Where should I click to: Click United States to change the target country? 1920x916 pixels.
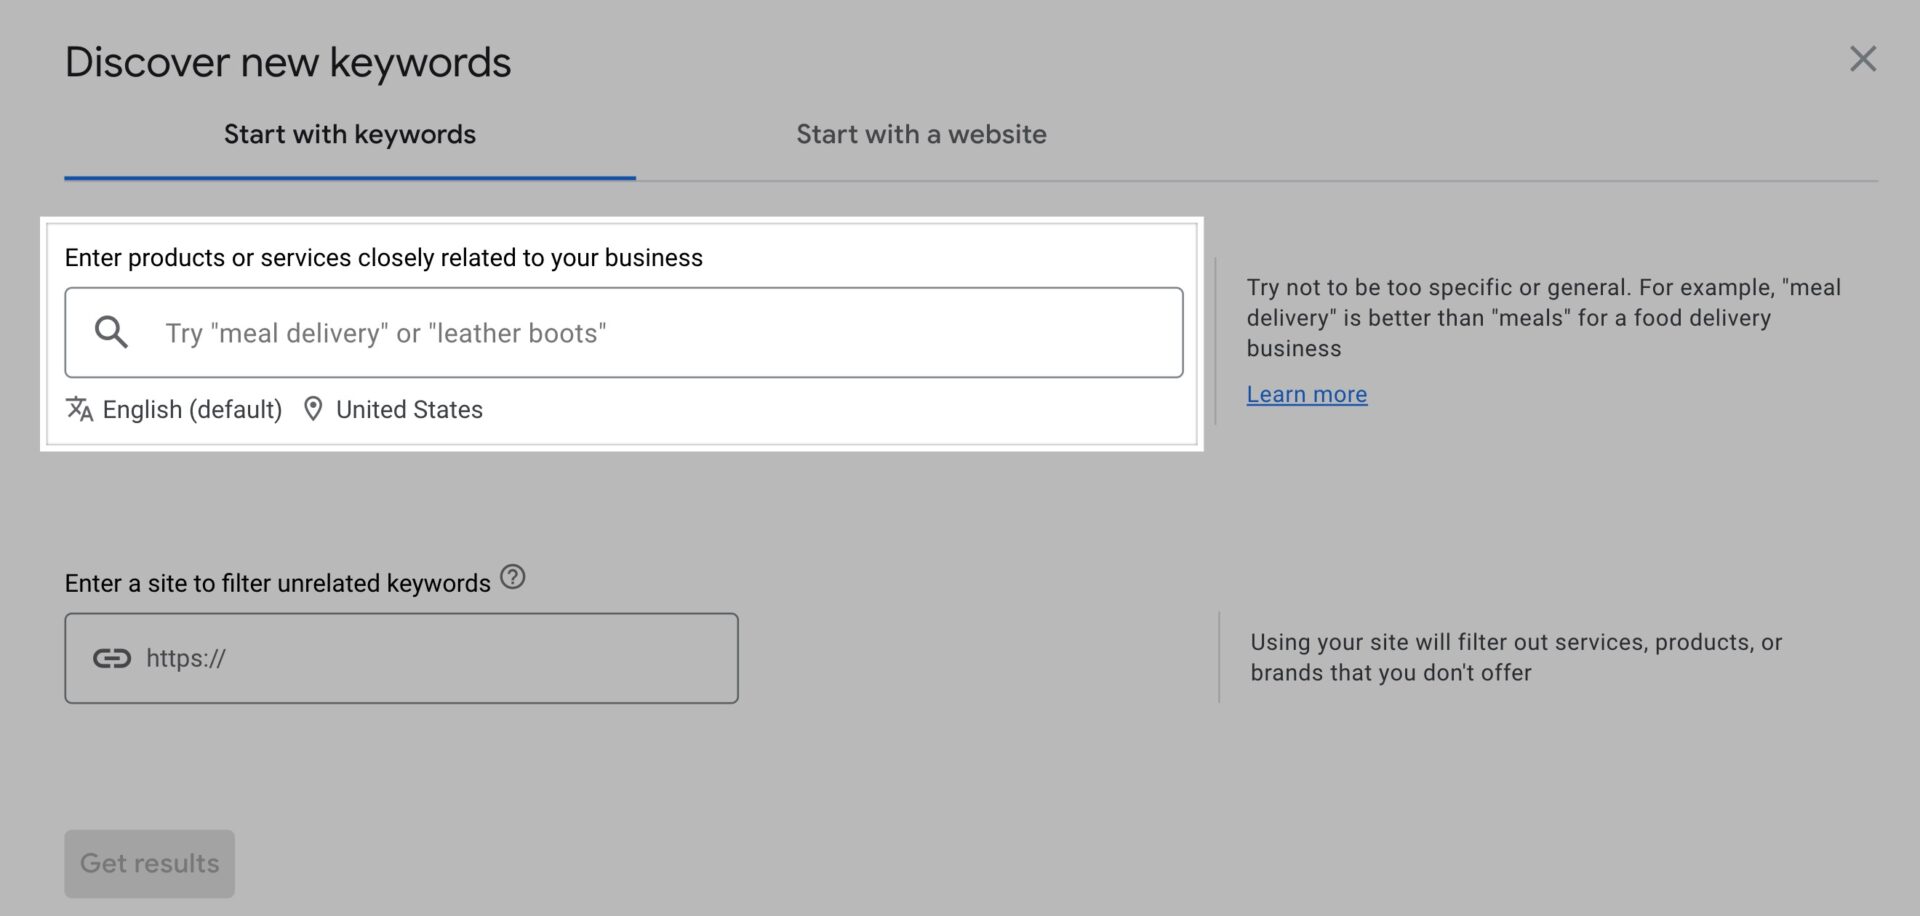409,409
